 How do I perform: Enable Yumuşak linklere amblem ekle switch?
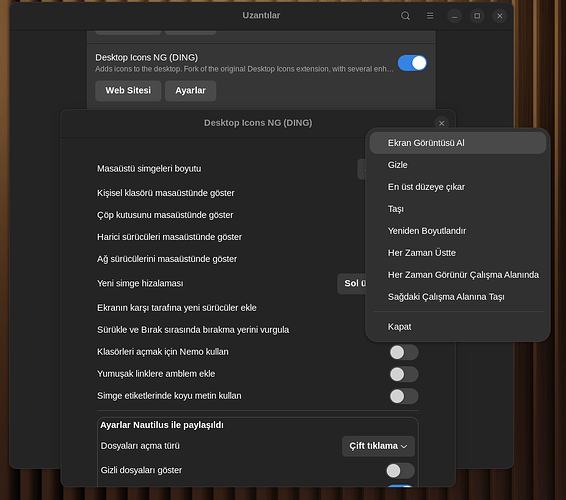point(404,374)
